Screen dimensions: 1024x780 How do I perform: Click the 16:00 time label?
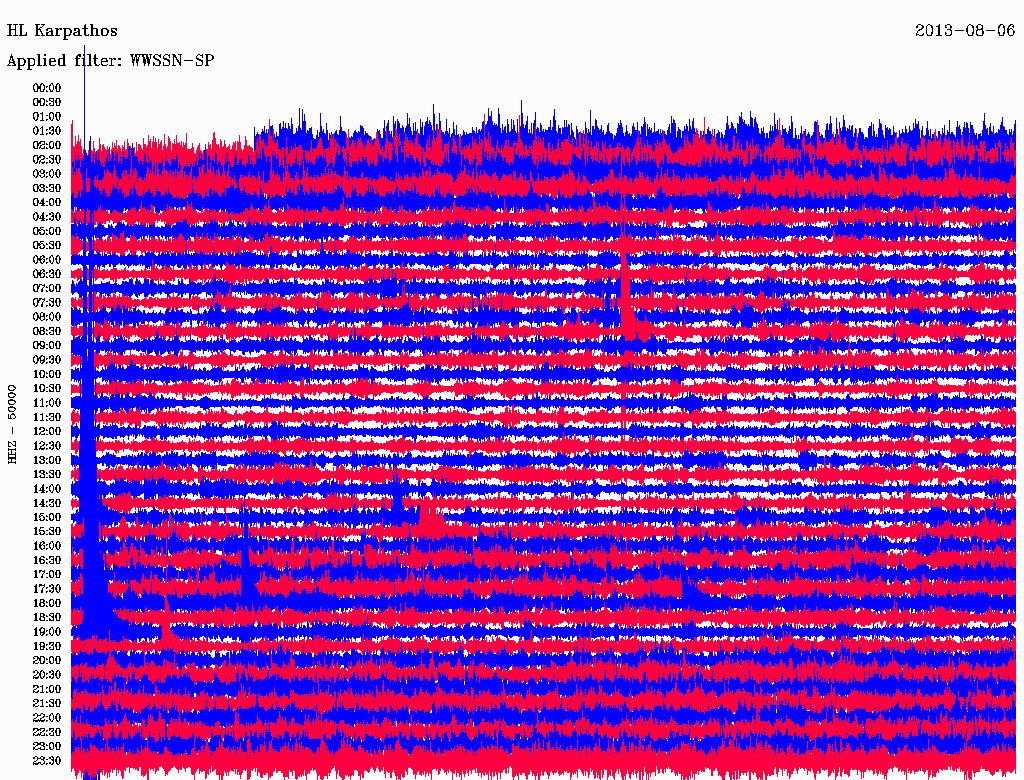(47, 546)
